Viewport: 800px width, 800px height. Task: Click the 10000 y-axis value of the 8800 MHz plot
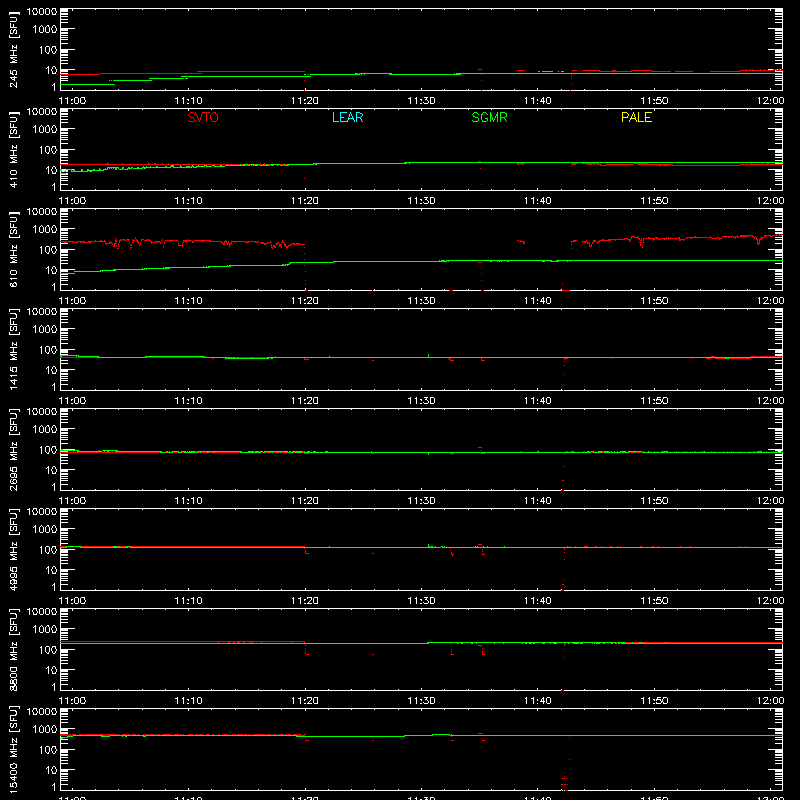[x=42, y=612]
